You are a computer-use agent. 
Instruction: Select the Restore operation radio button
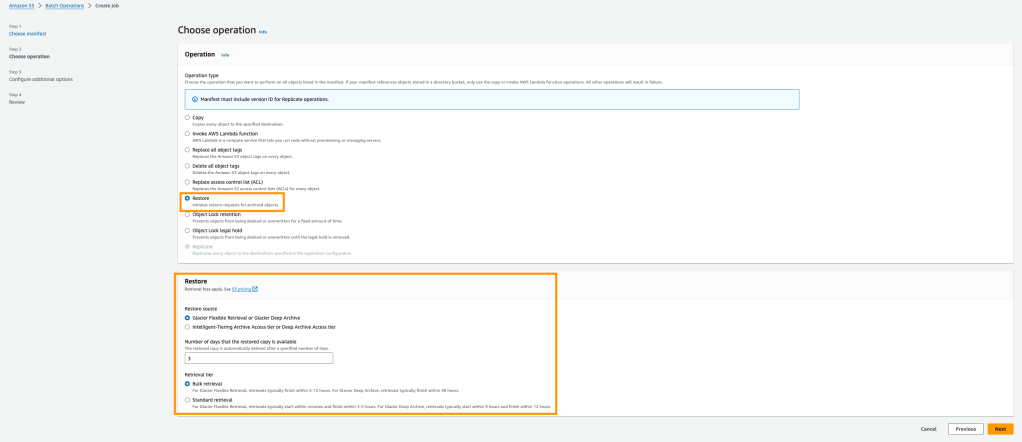point(187,198)
